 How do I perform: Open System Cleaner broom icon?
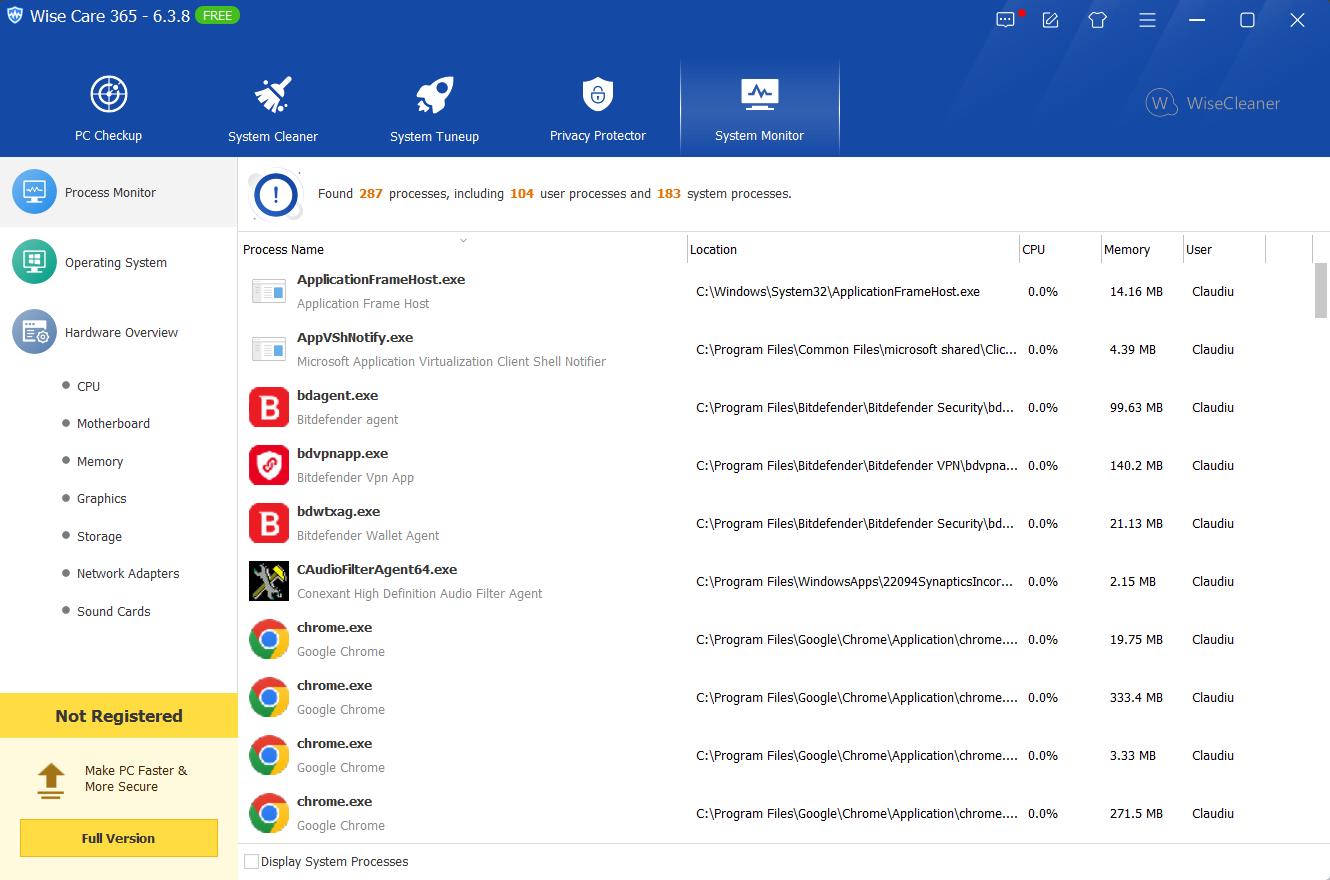272,95
